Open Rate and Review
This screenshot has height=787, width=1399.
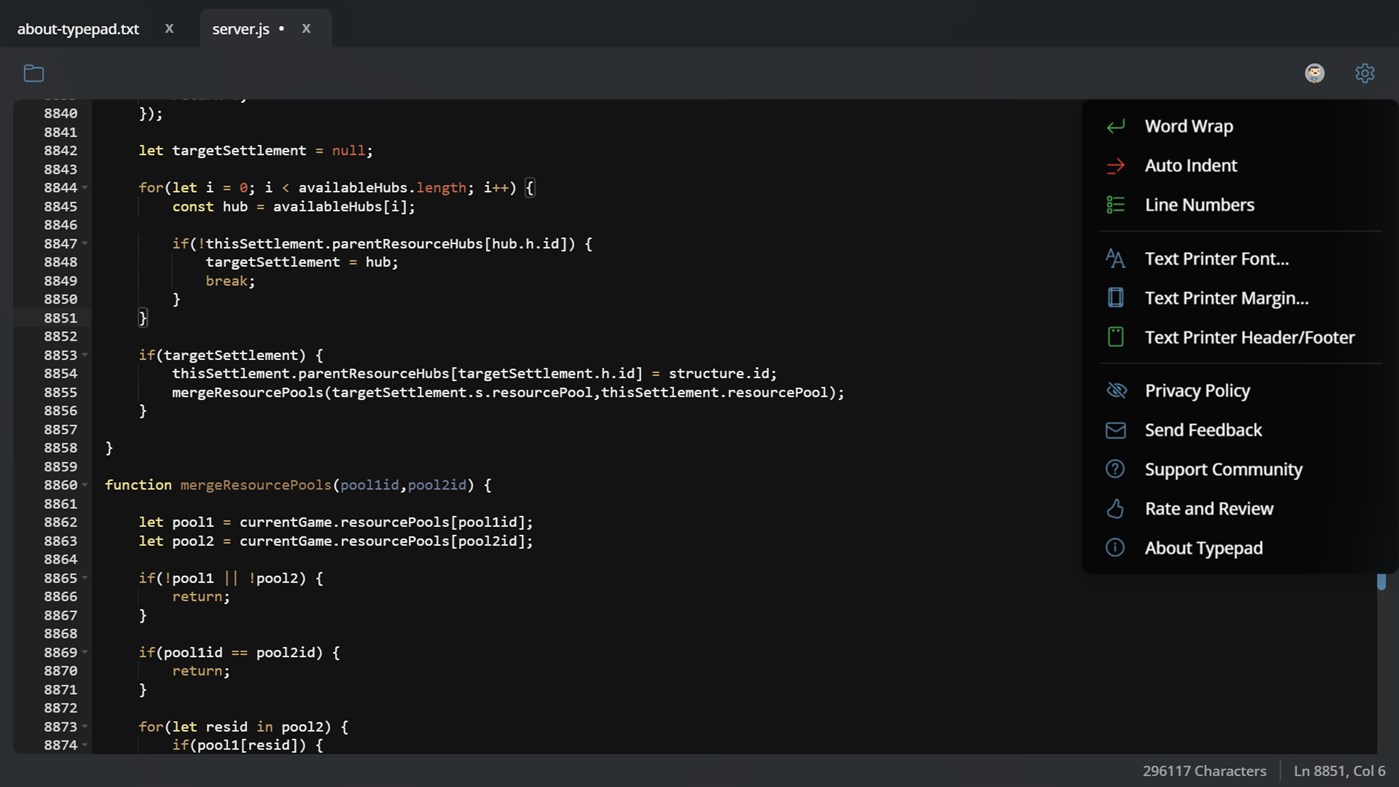(x=1209, y=508)
